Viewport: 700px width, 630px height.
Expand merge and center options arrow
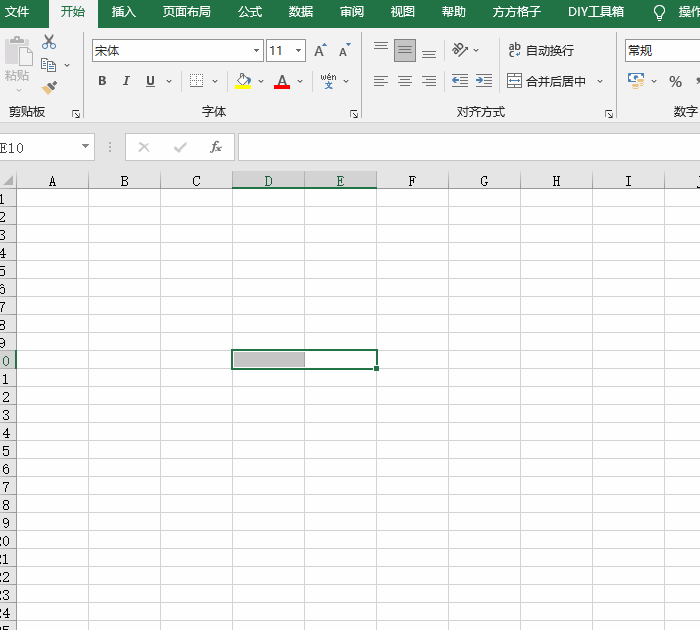click(x=600, y=81)
